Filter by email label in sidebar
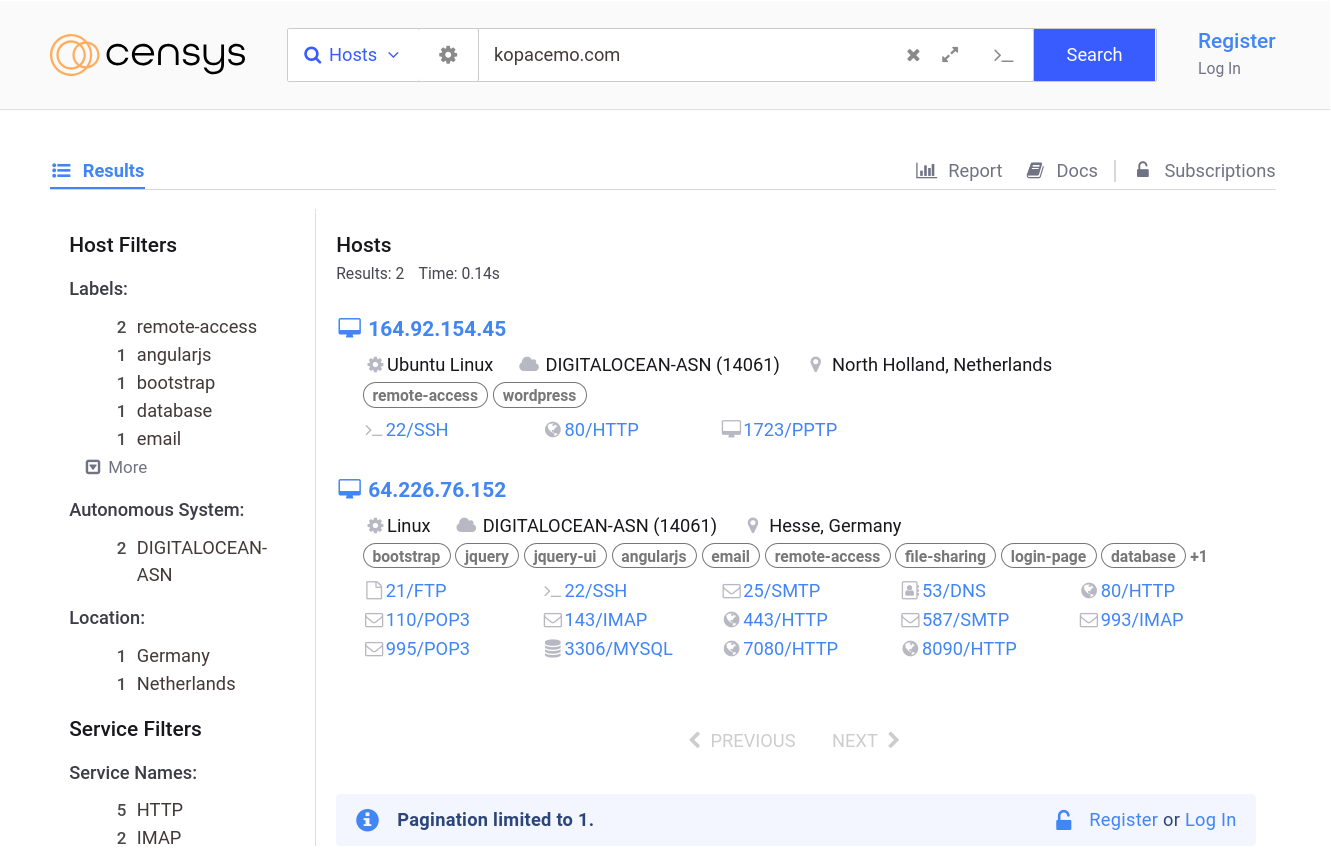 [x=159, y=439]
